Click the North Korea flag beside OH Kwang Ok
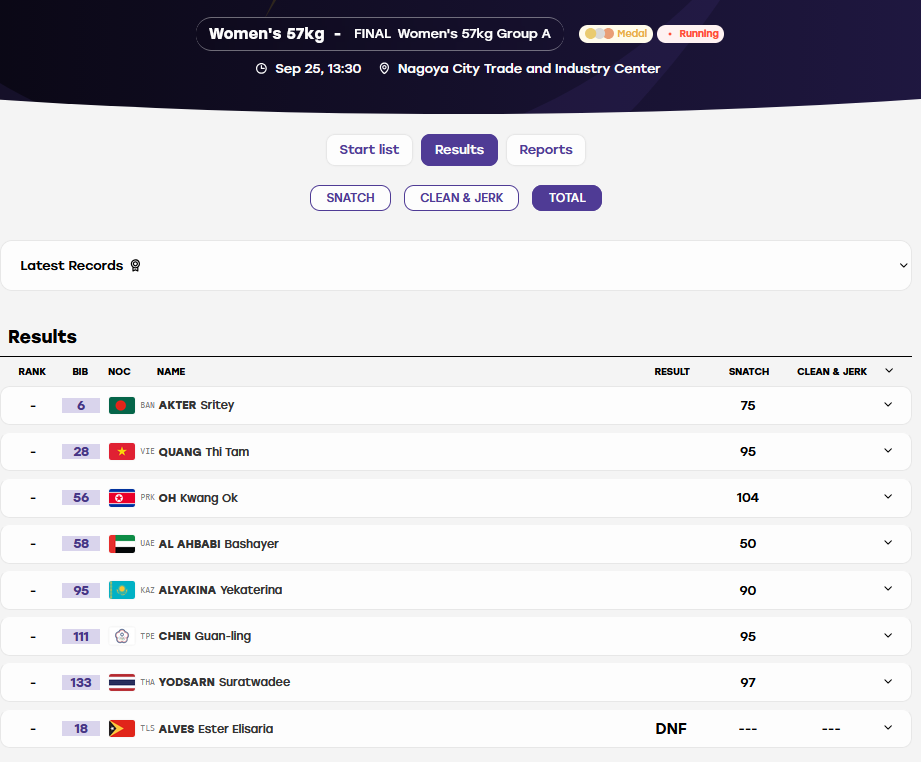This screenshot has height=762, width=921. pos(122,498)
